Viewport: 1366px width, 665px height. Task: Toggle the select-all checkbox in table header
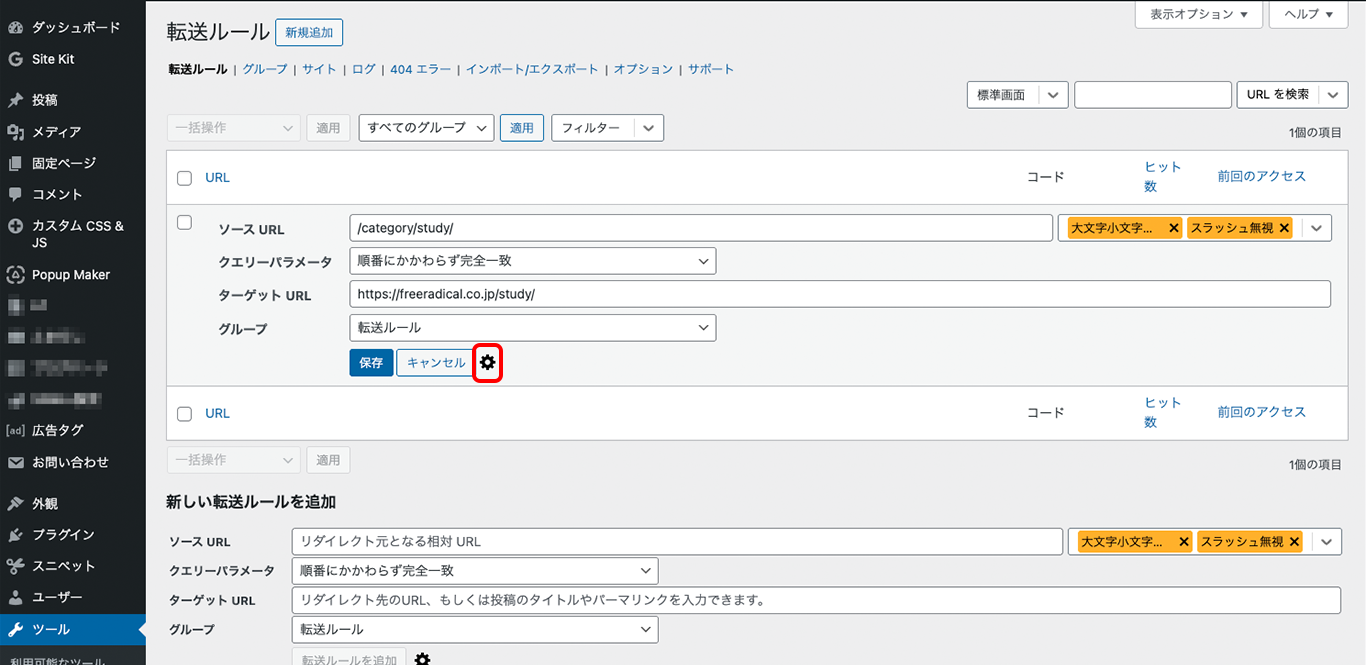[x=184, y=178]
